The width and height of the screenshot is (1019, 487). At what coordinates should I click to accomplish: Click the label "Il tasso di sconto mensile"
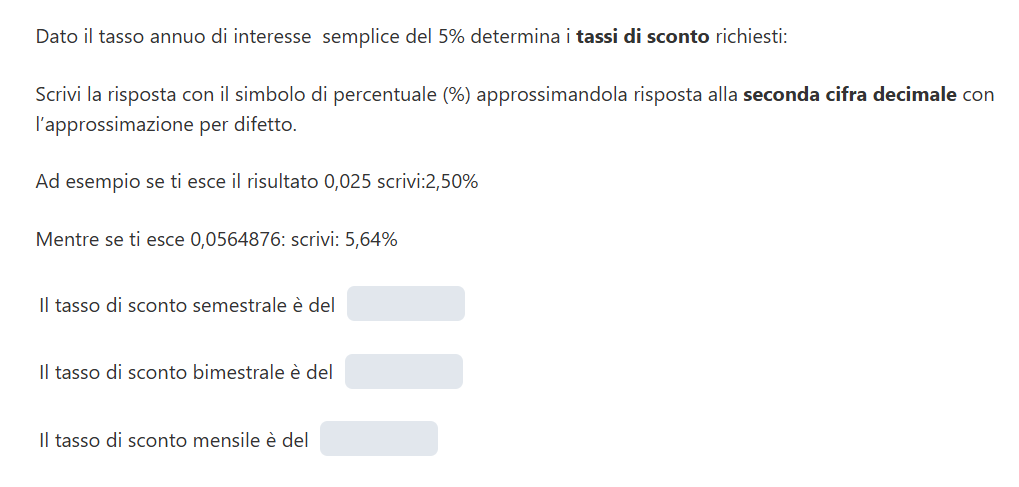[x=173, y=440]
